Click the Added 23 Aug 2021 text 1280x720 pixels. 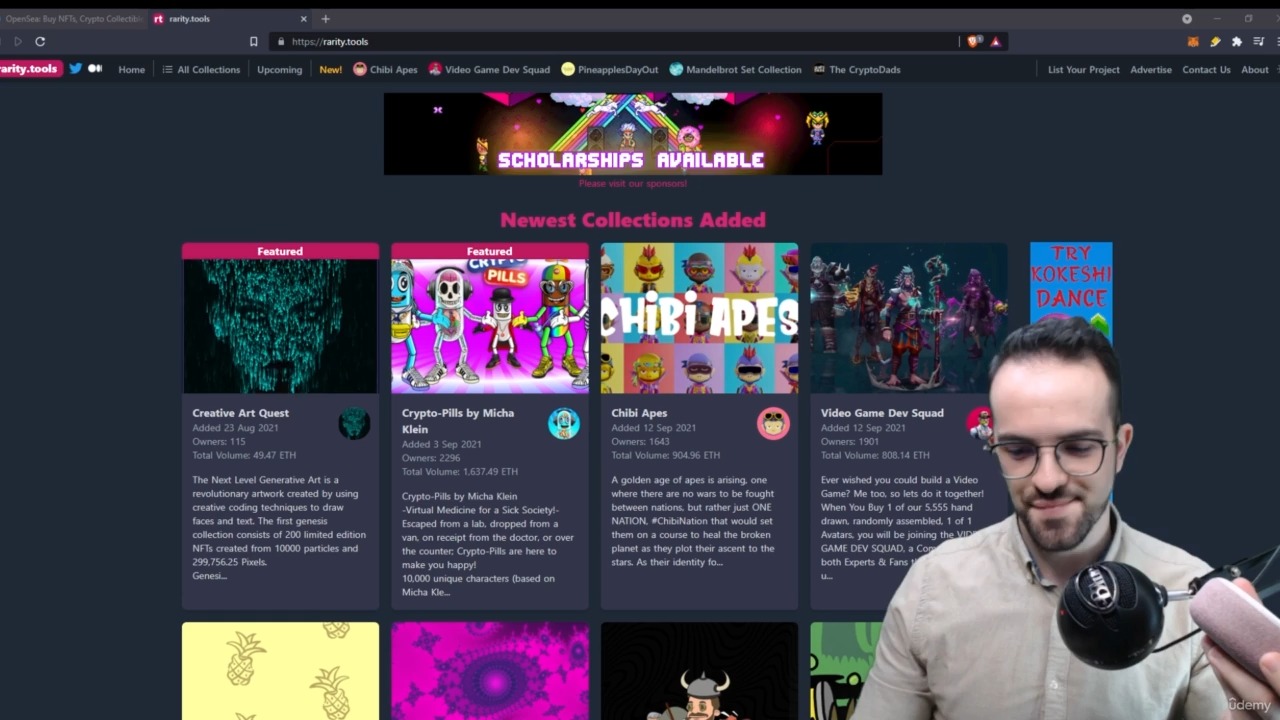tap(235, 428)
